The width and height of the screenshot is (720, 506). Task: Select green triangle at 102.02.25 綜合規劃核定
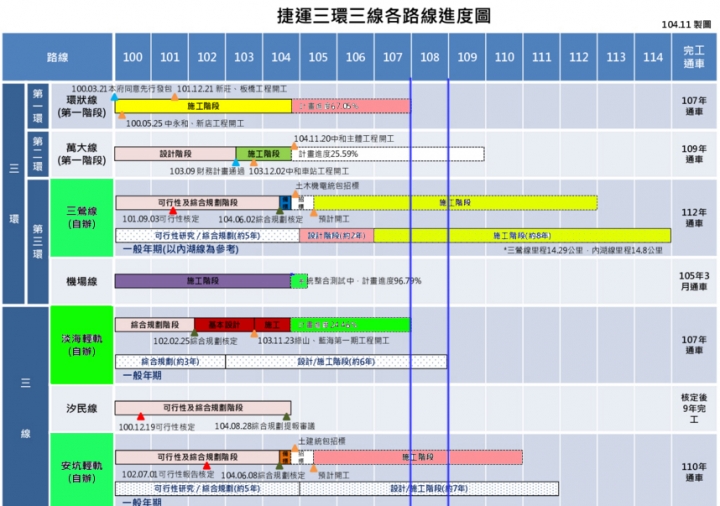pyautogui.click(x=194, y=333)
